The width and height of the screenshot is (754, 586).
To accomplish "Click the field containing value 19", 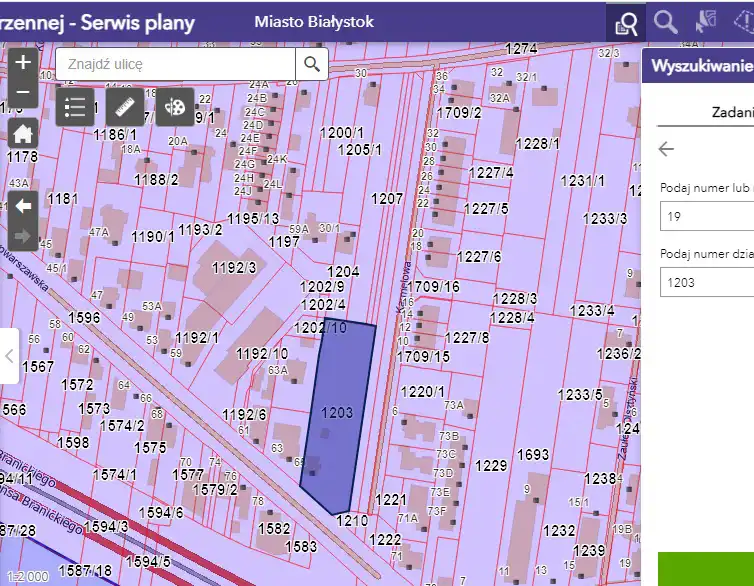I will tap(706, 216).
